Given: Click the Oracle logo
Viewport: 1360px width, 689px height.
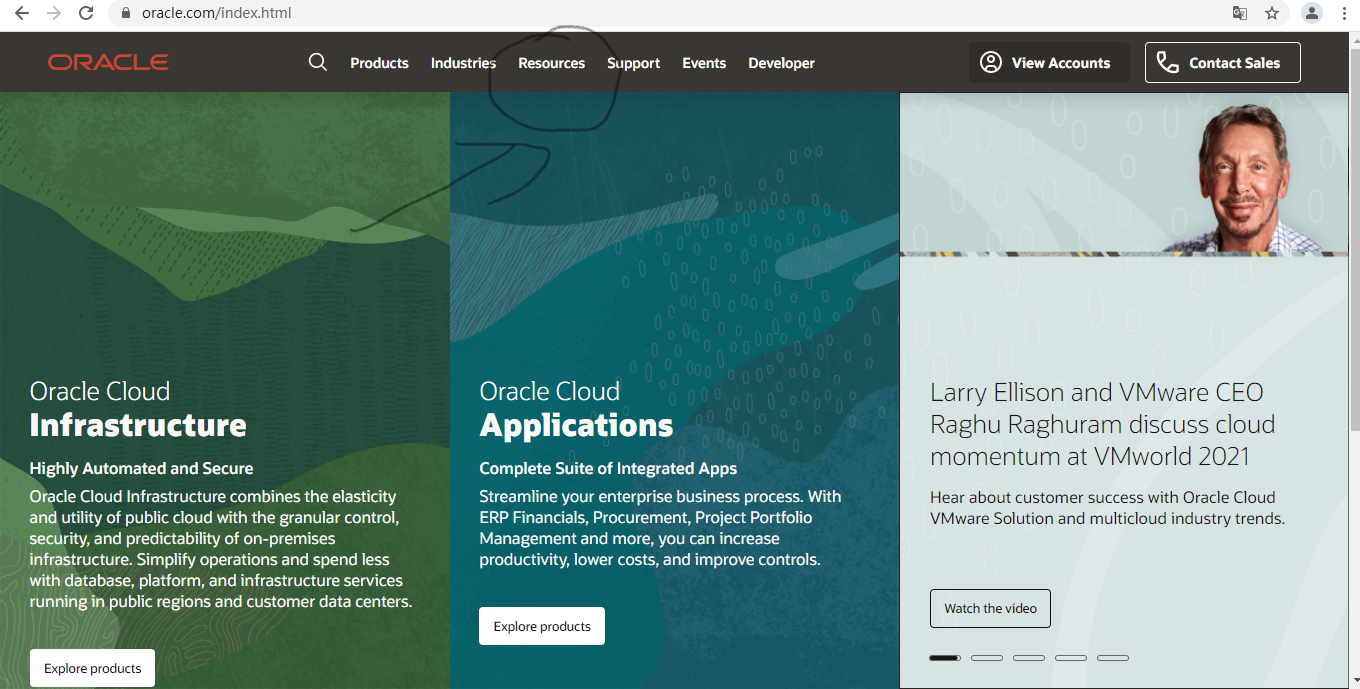Looking at the screenshot, I should click(108, 62).
